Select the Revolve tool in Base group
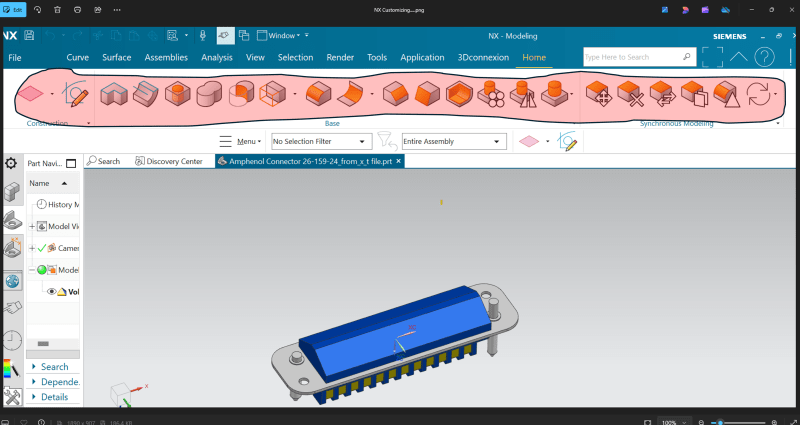Viewport: 800px width, 425px height. tap(145, 94)
